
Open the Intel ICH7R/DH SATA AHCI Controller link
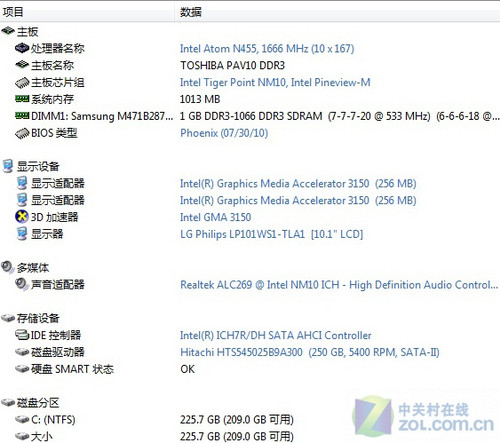click(276, 335)
